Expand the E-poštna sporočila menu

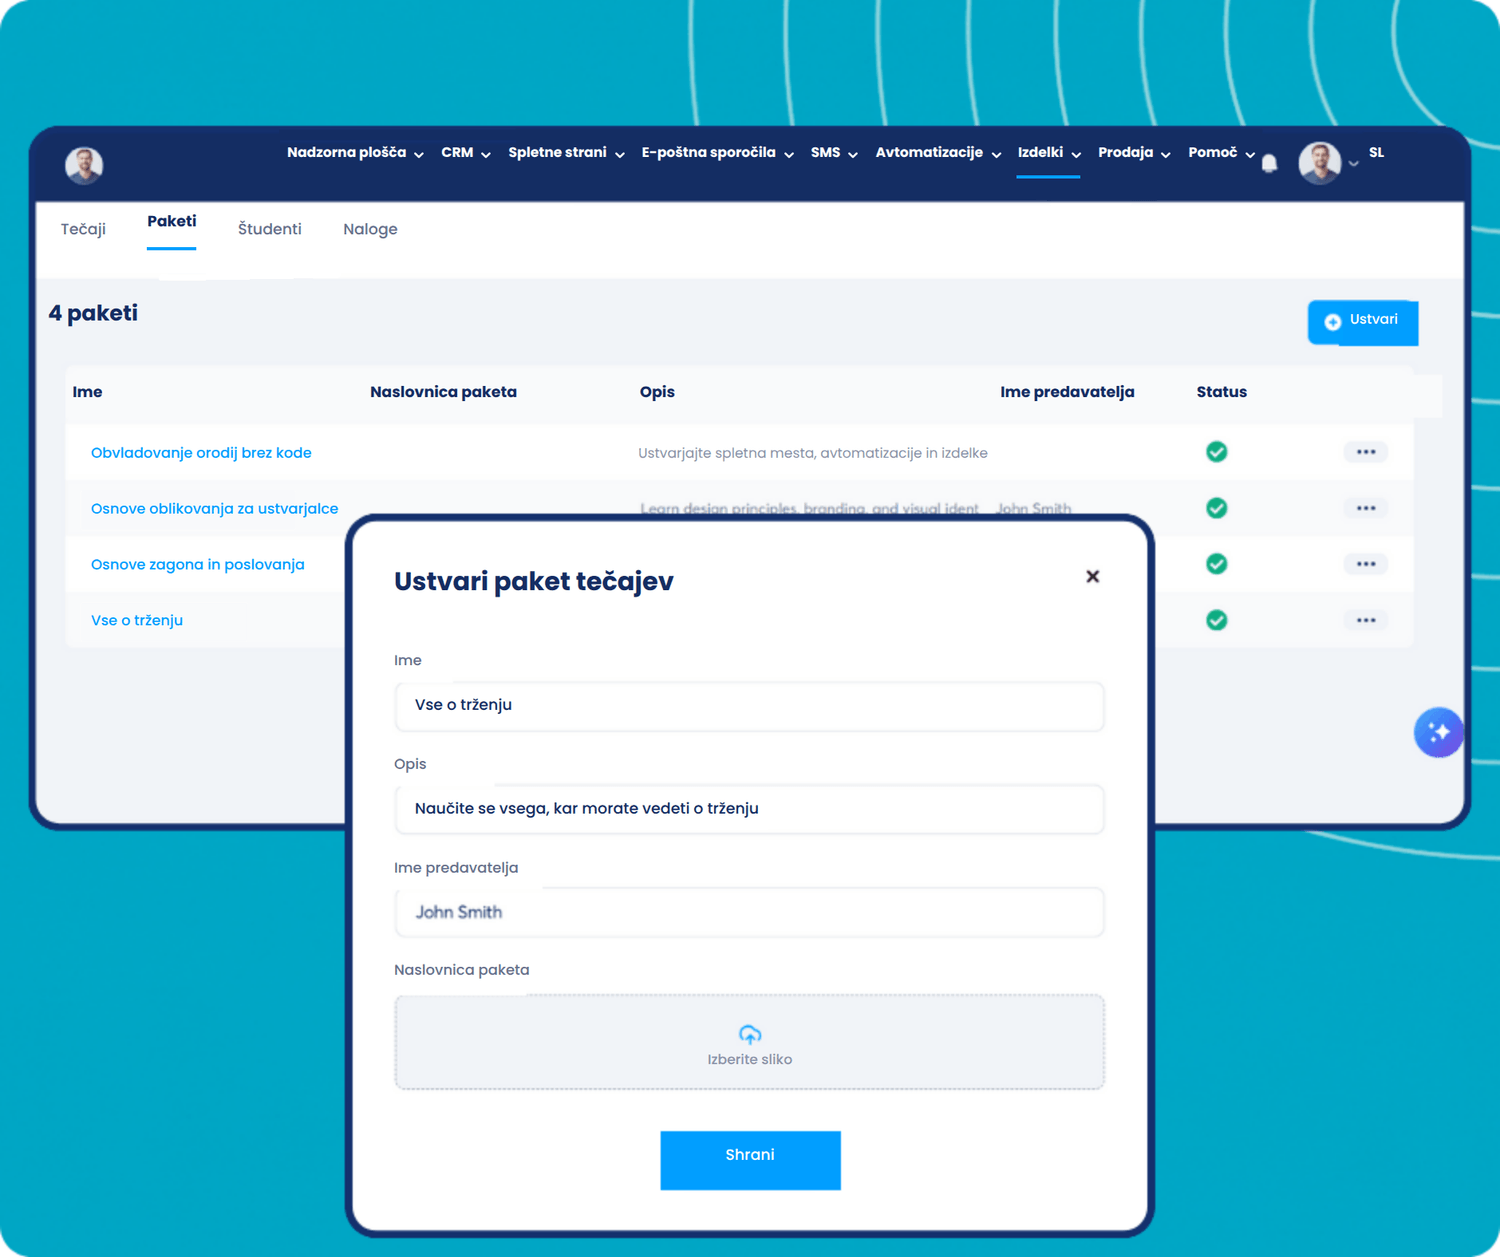click(x=718, y=153)
